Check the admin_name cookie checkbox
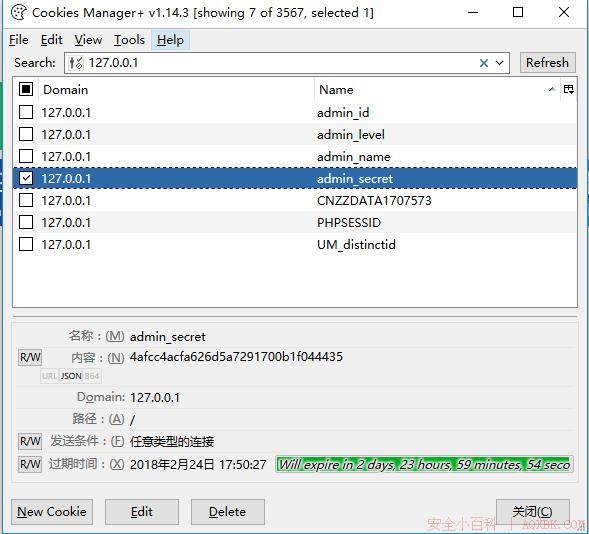Screen dimensions: 589x534 click(x=26, y=156)
